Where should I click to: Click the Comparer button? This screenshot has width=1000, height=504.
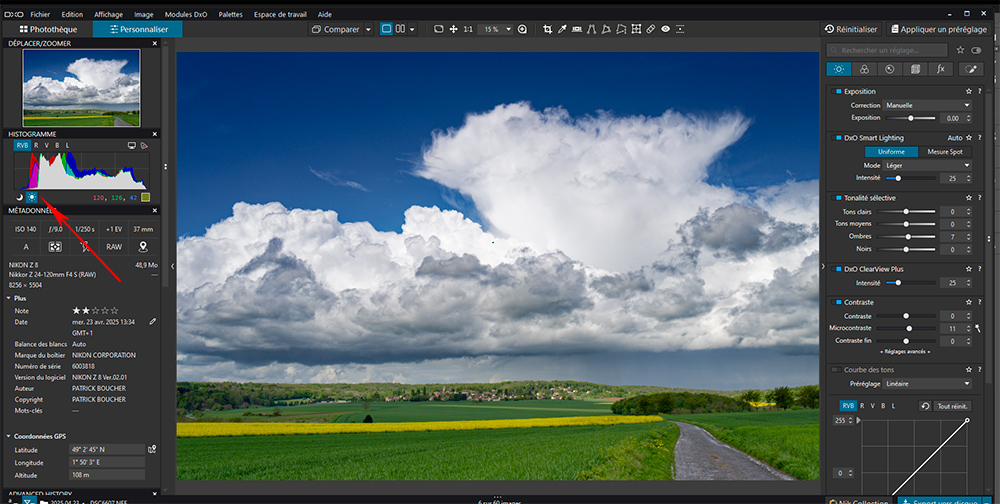click(336, 29)
